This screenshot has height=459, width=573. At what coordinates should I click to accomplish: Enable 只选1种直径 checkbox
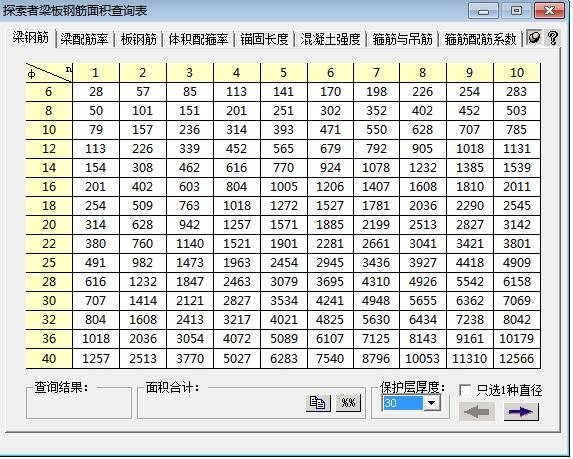click(465, 390)
